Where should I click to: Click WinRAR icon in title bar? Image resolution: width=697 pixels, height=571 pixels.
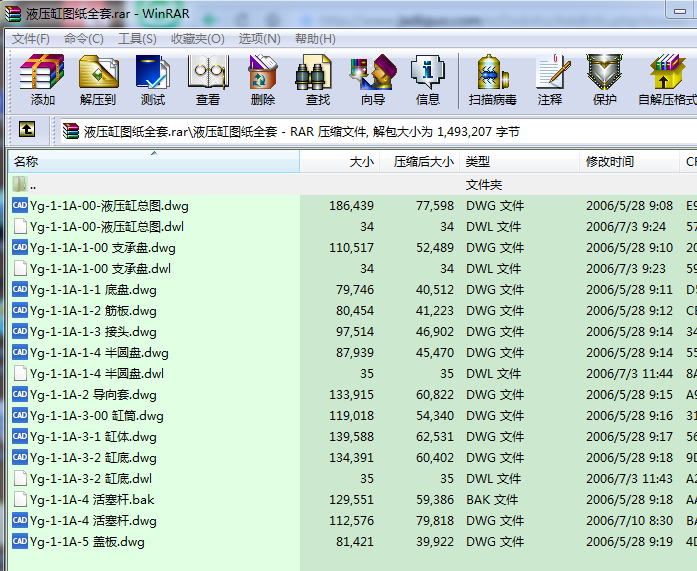click(x=12, y=14)
